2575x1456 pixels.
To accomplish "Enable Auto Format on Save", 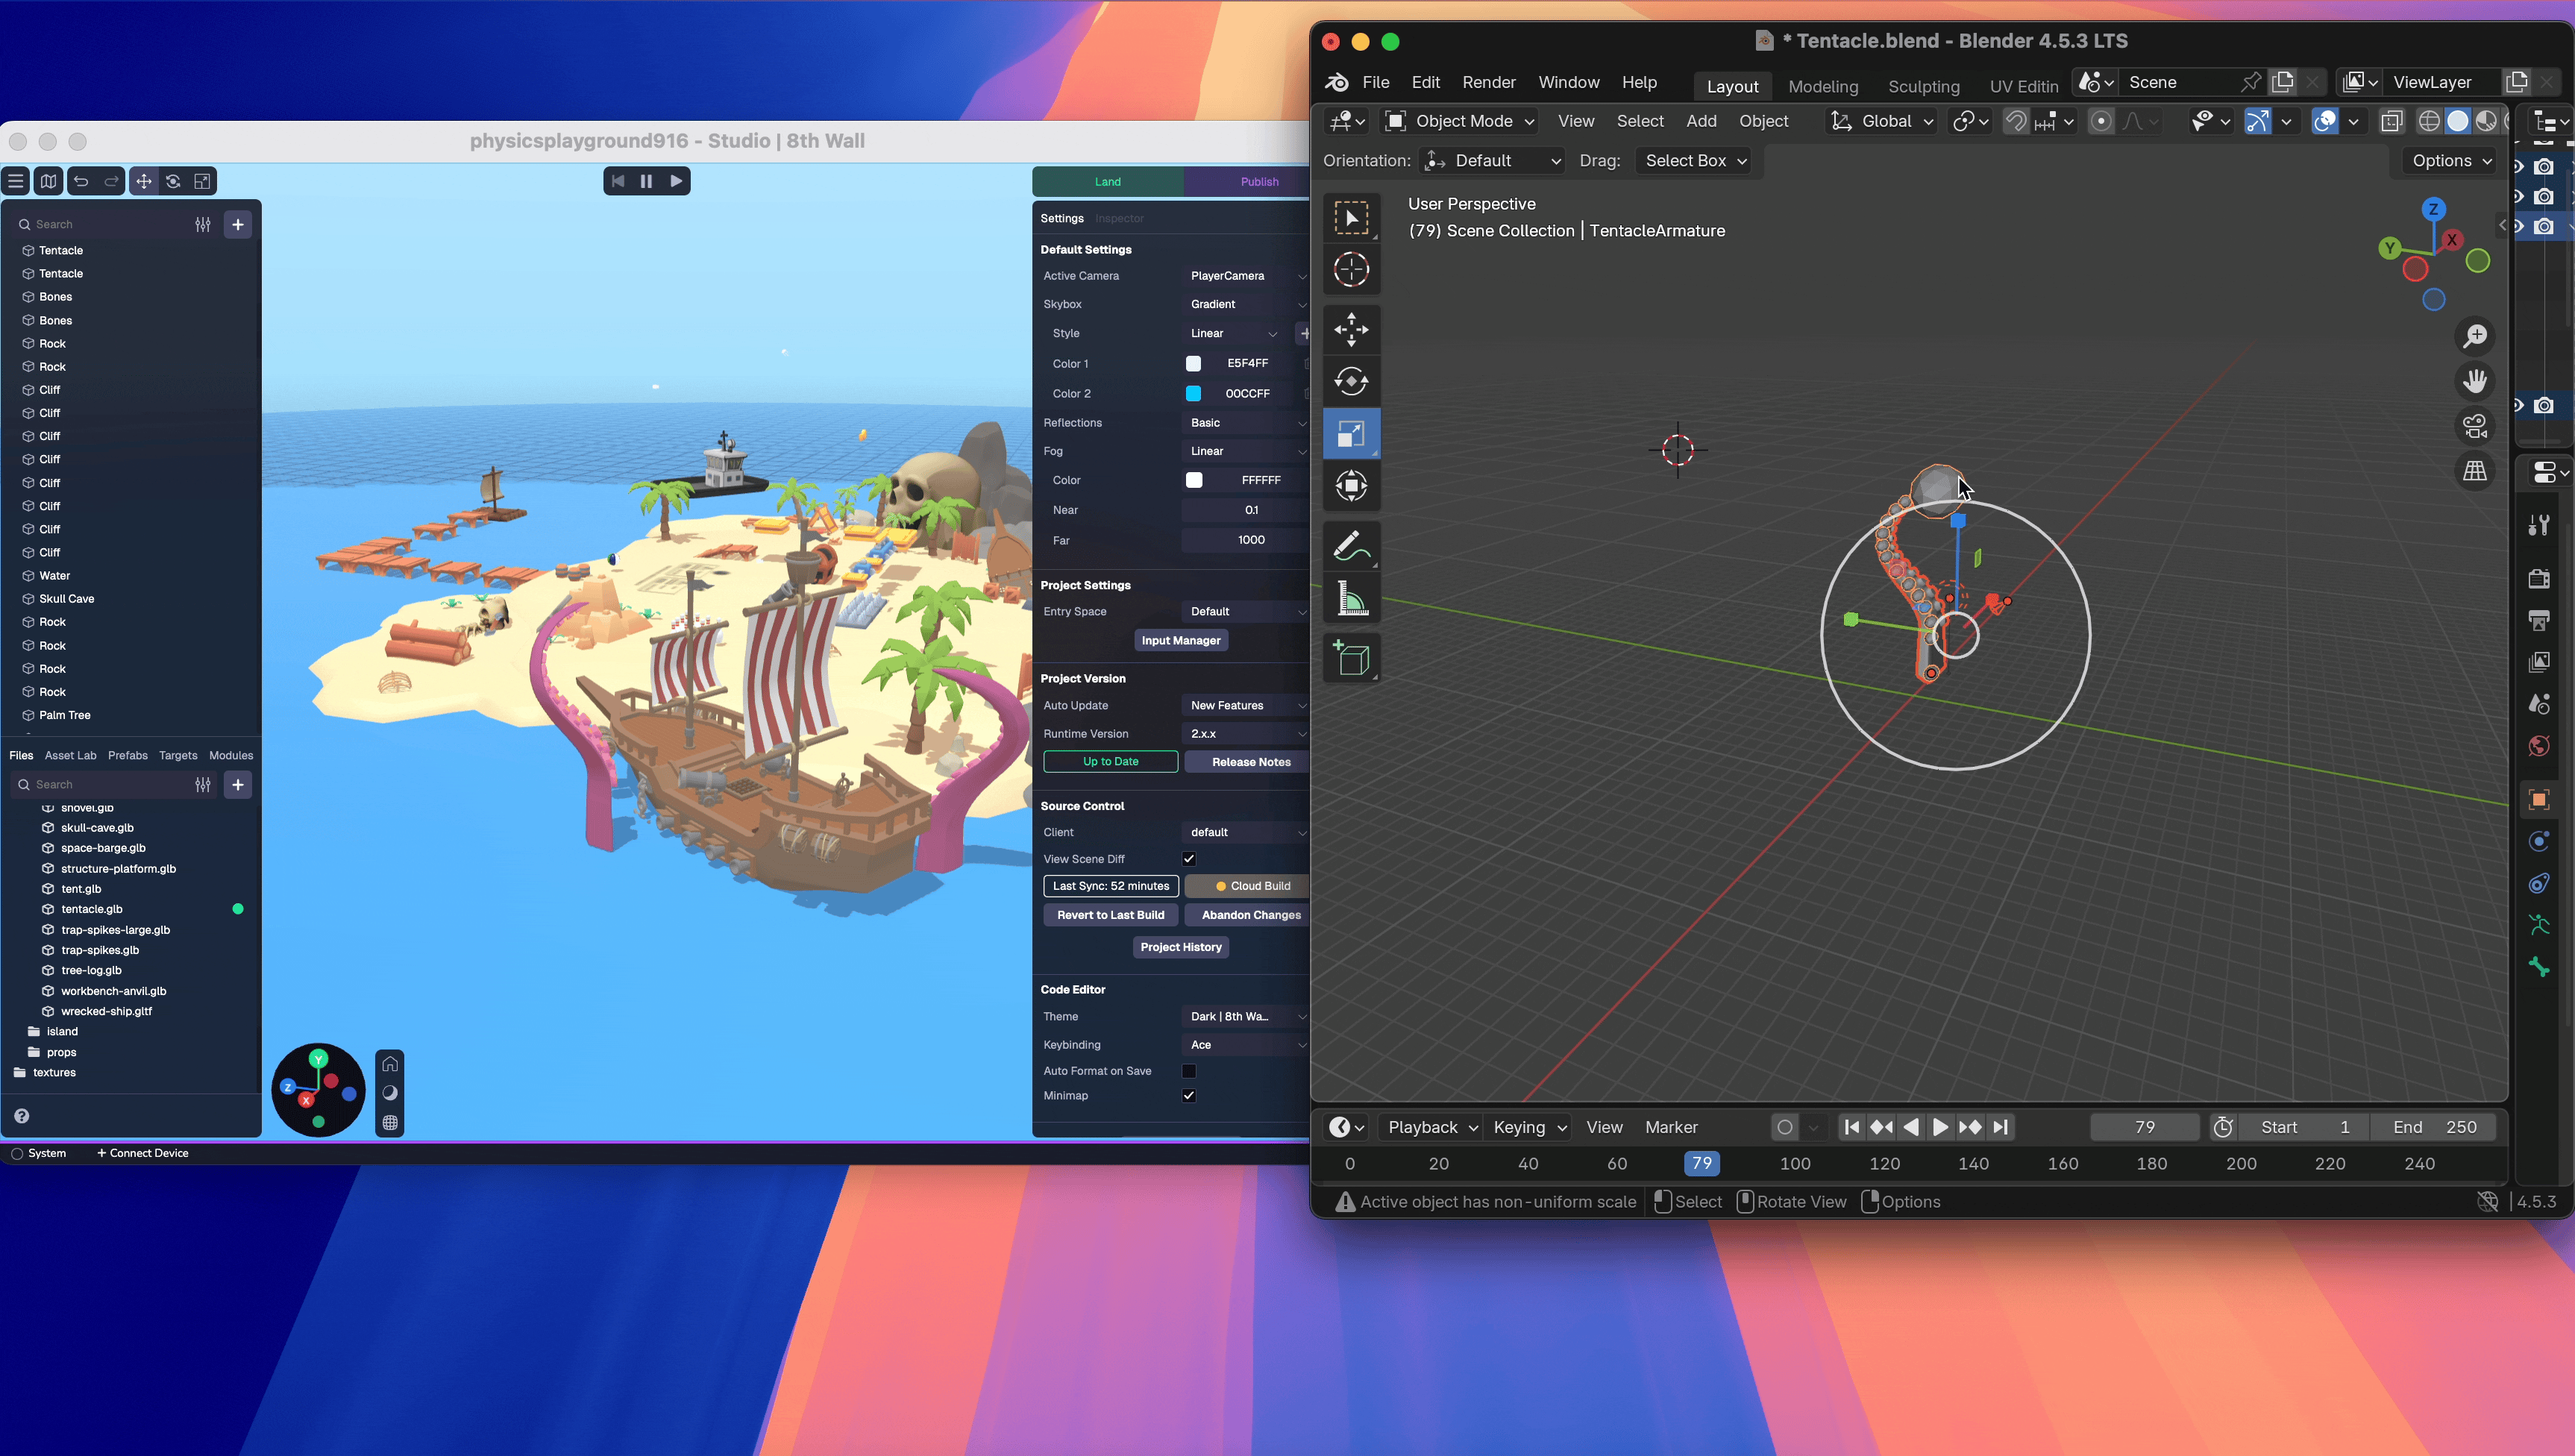I will [1189, 1071].
